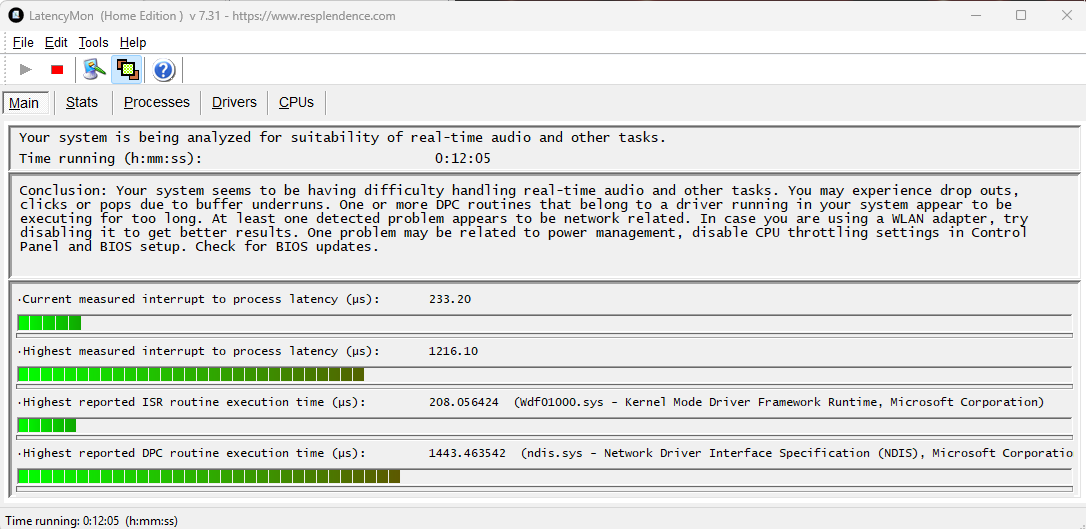Switch to the Drivers tab
The image size is (1086, 529).
coord(234,102)
